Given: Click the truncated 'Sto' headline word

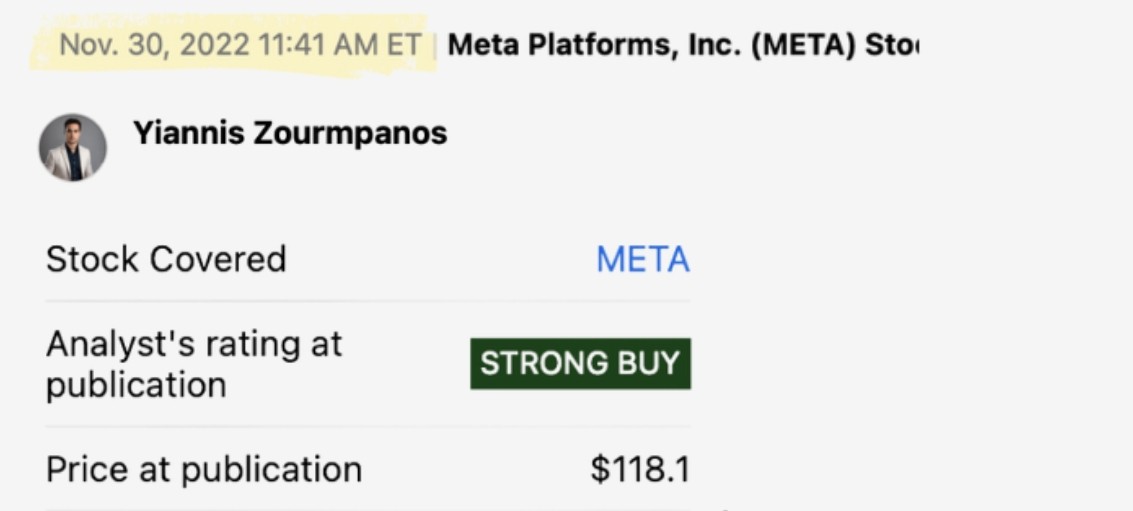Looking at the screenshot, I should 891,45.
